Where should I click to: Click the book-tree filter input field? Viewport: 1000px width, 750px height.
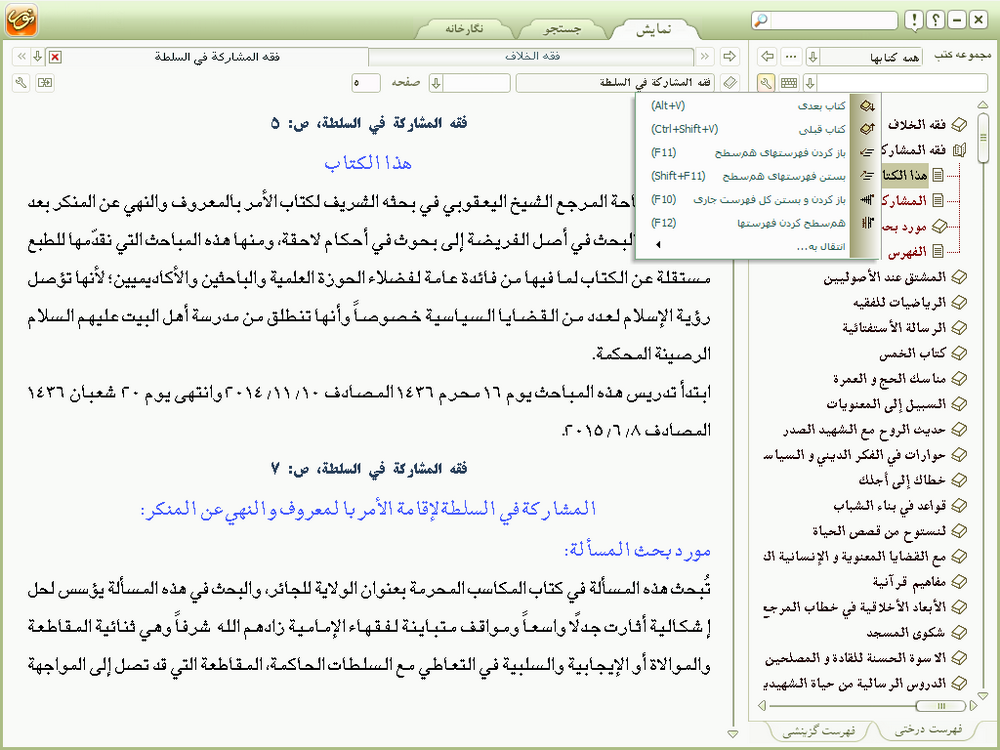pos(902,82)
